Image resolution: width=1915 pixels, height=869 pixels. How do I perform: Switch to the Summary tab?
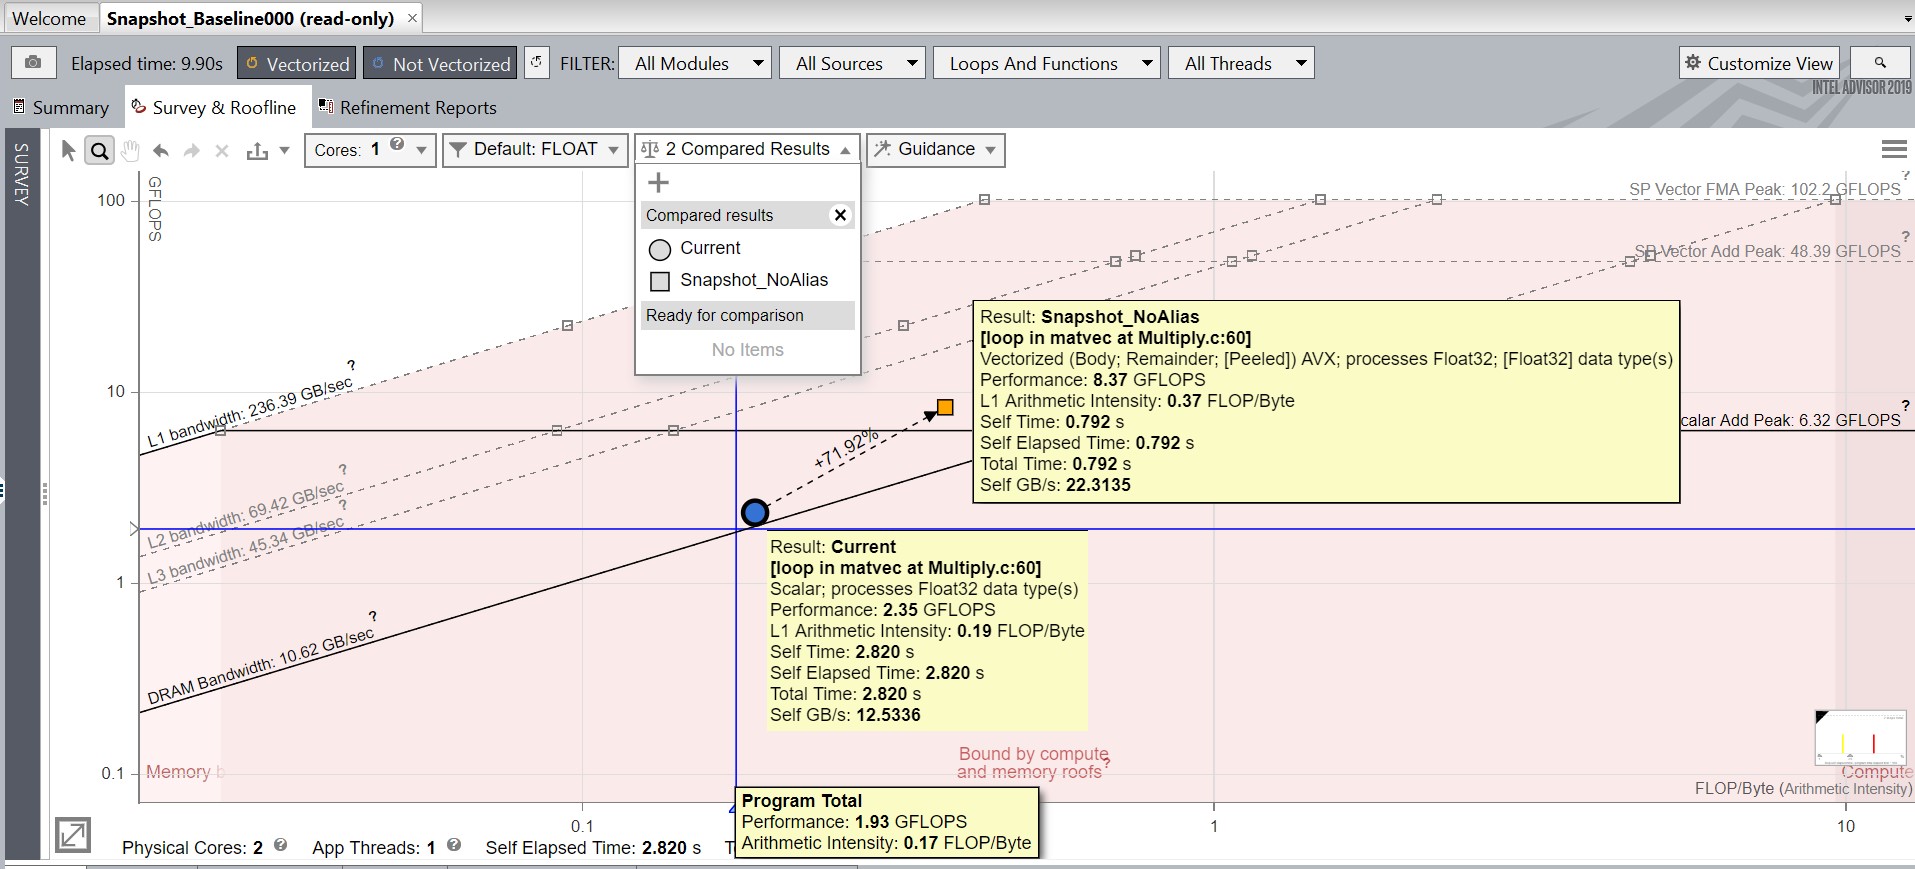(x=61, y=107)
